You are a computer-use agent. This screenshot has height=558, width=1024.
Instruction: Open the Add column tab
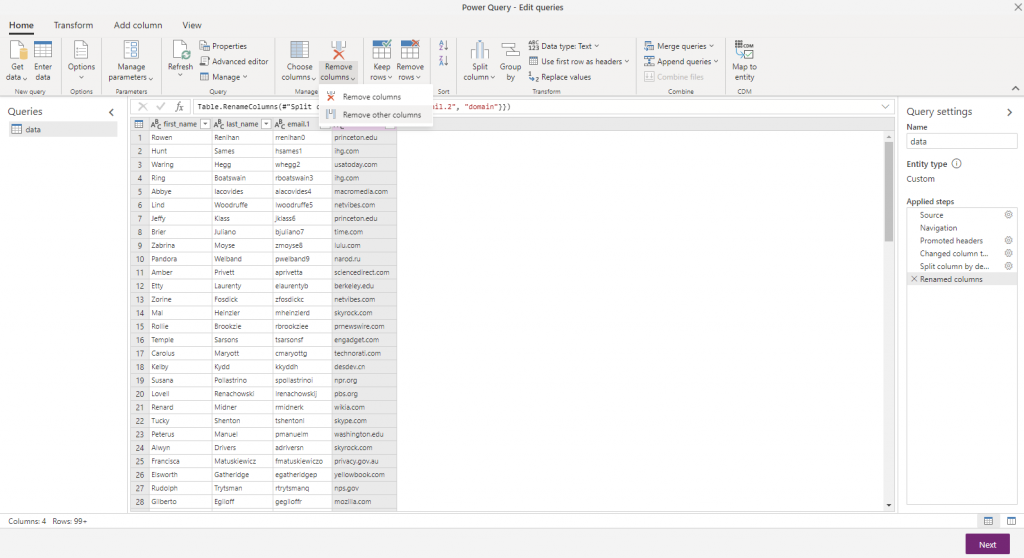click(138, 25)
